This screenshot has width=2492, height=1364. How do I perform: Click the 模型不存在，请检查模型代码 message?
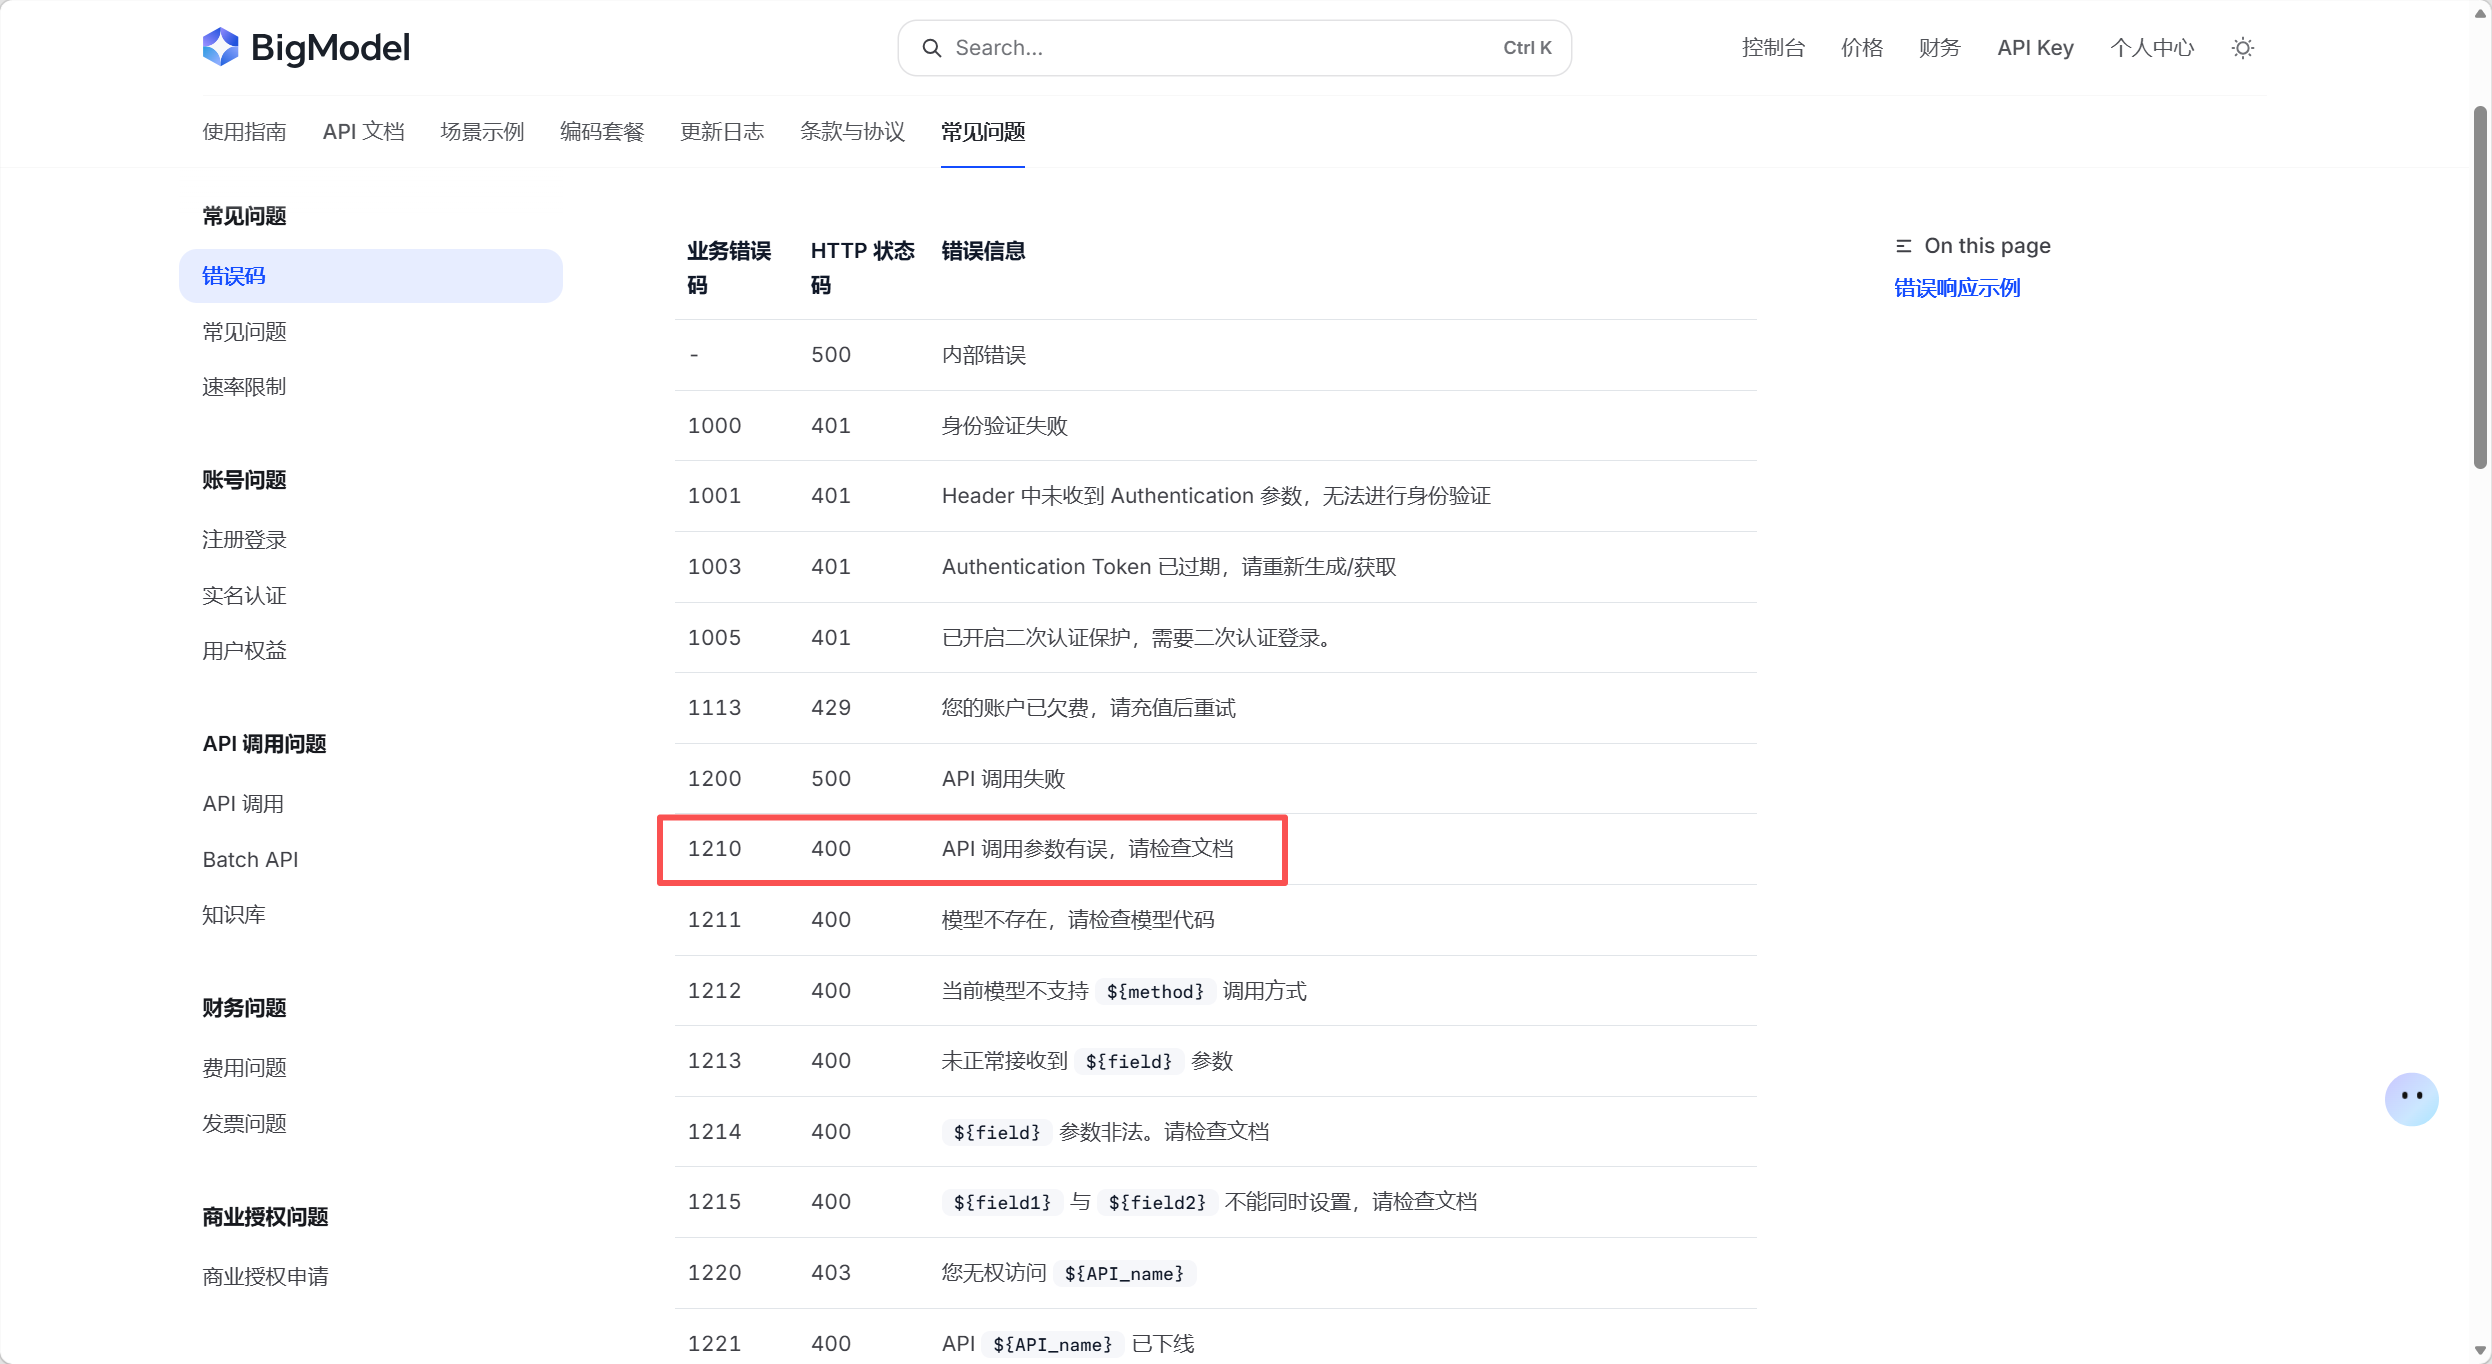(x=1078, y=920)
